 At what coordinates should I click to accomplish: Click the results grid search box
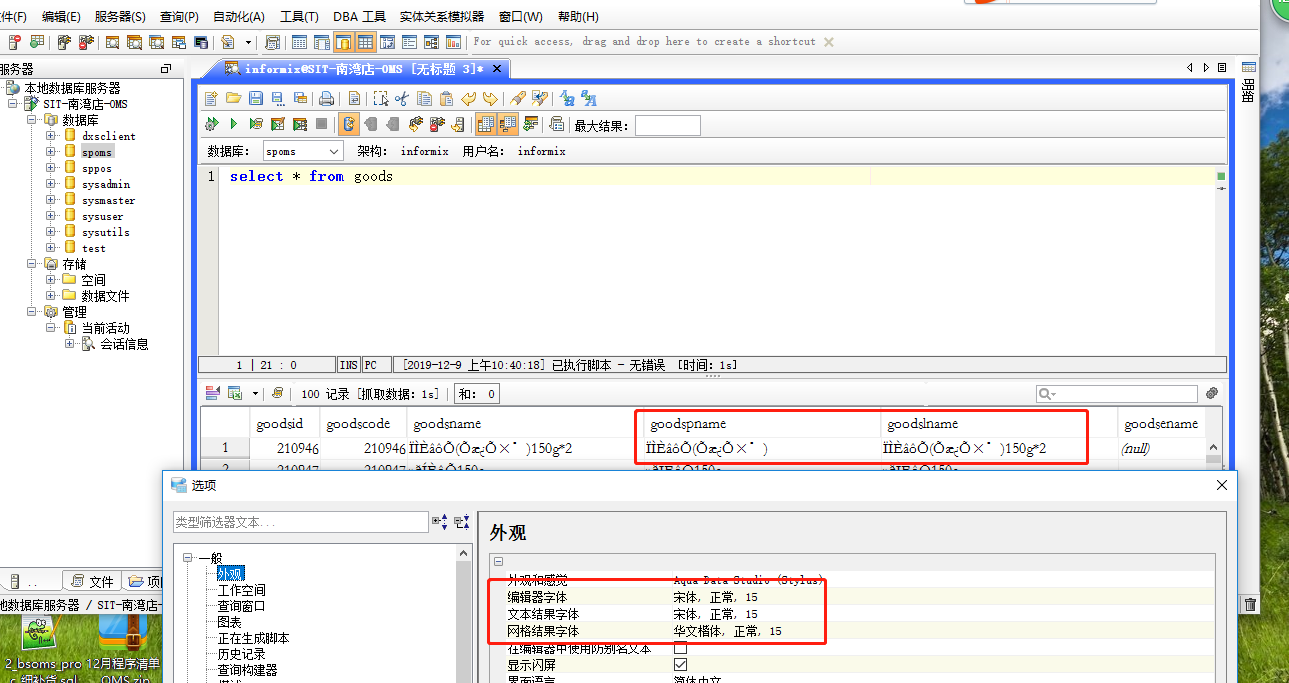(x=1116, y=394)
